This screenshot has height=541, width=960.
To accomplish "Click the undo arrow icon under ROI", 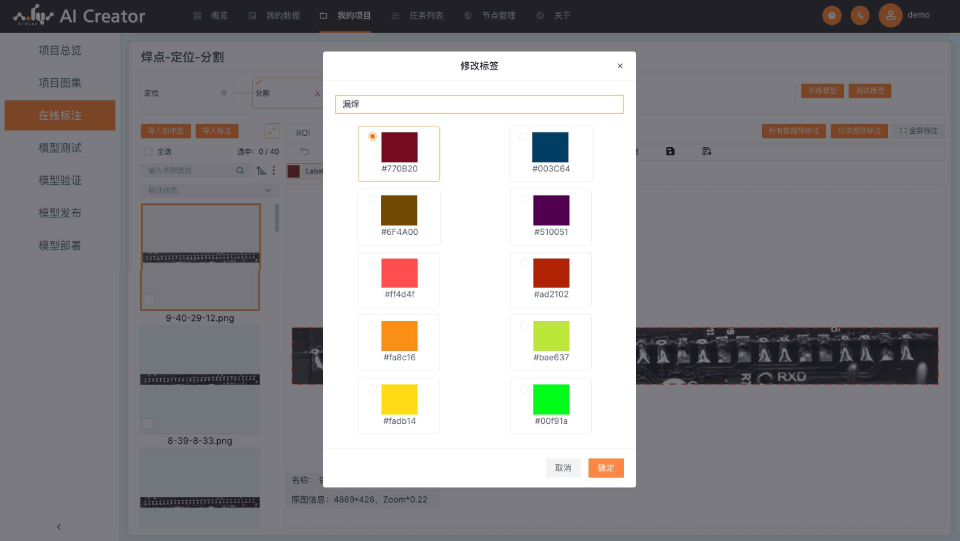I will click(x=305, y=151).
